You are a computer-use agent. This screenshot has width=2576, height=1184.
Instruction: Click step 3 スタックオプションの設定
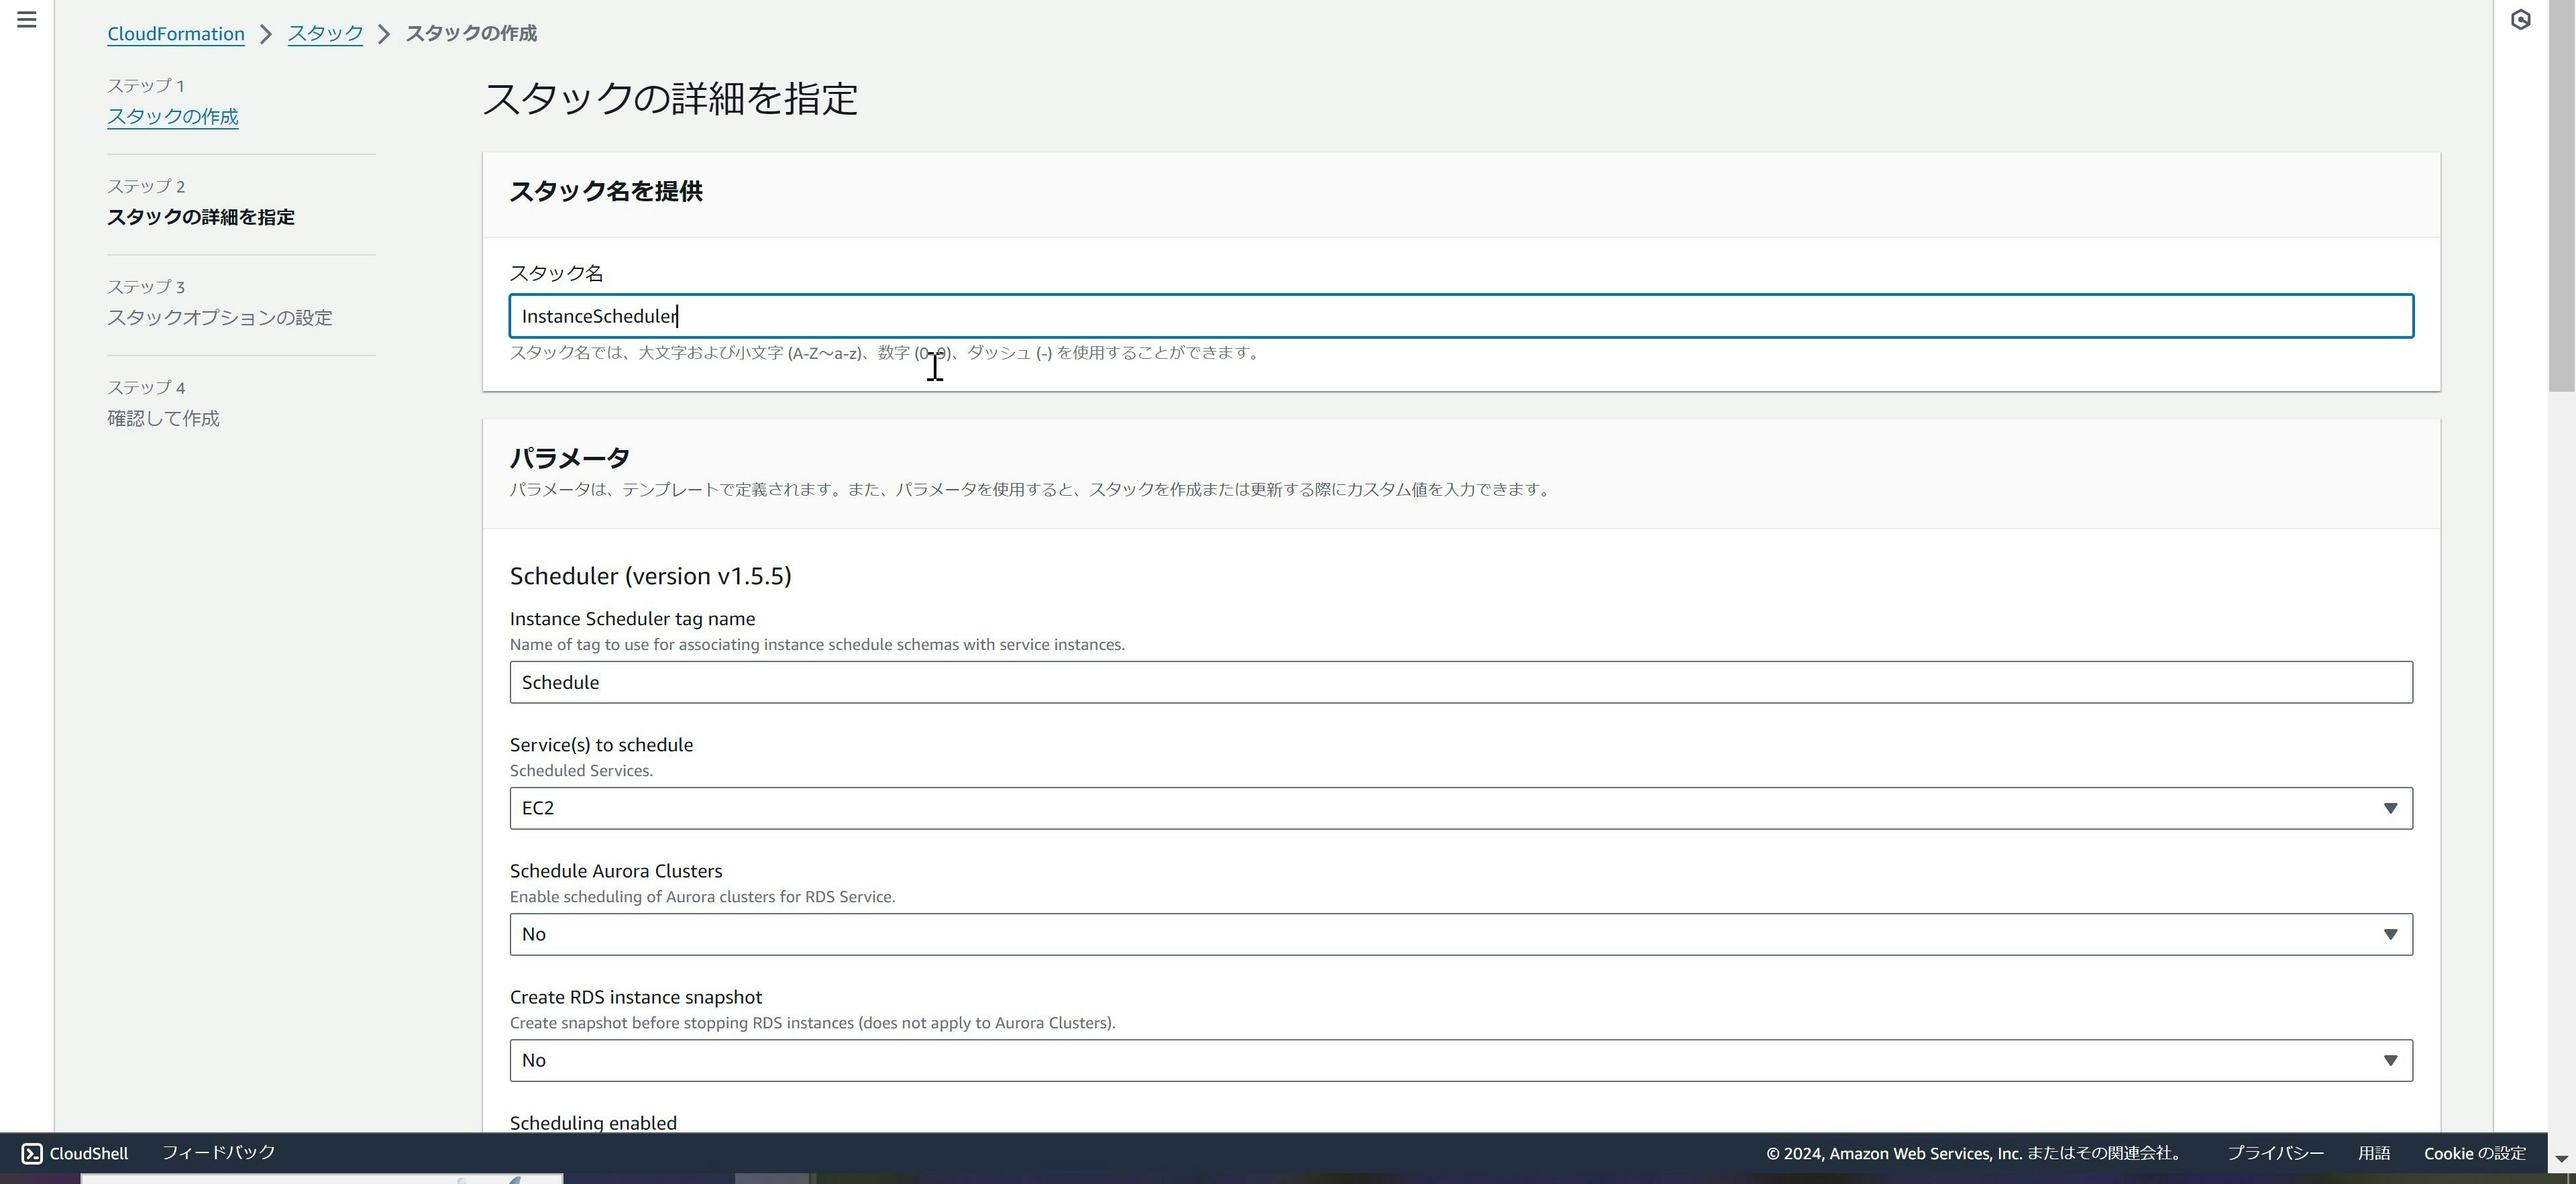(220, 317)
